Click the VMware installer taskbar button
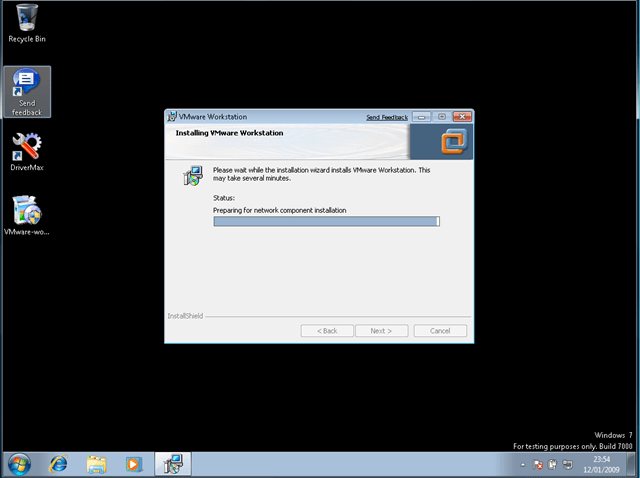Screen dimensions: 640x478 point(173,464)
